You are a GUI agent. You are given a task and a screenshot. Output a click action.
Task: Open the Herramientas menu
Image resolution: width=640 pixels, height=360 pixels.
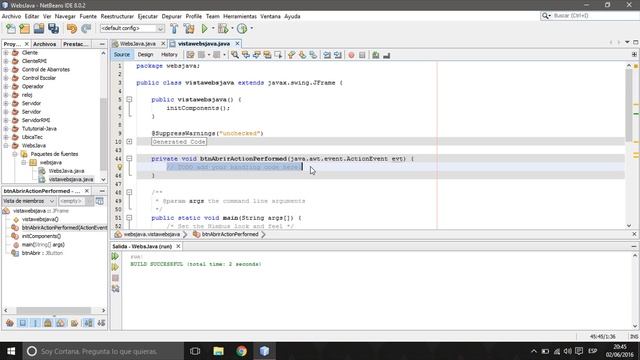pyautogui.click(x=240, y=16)
